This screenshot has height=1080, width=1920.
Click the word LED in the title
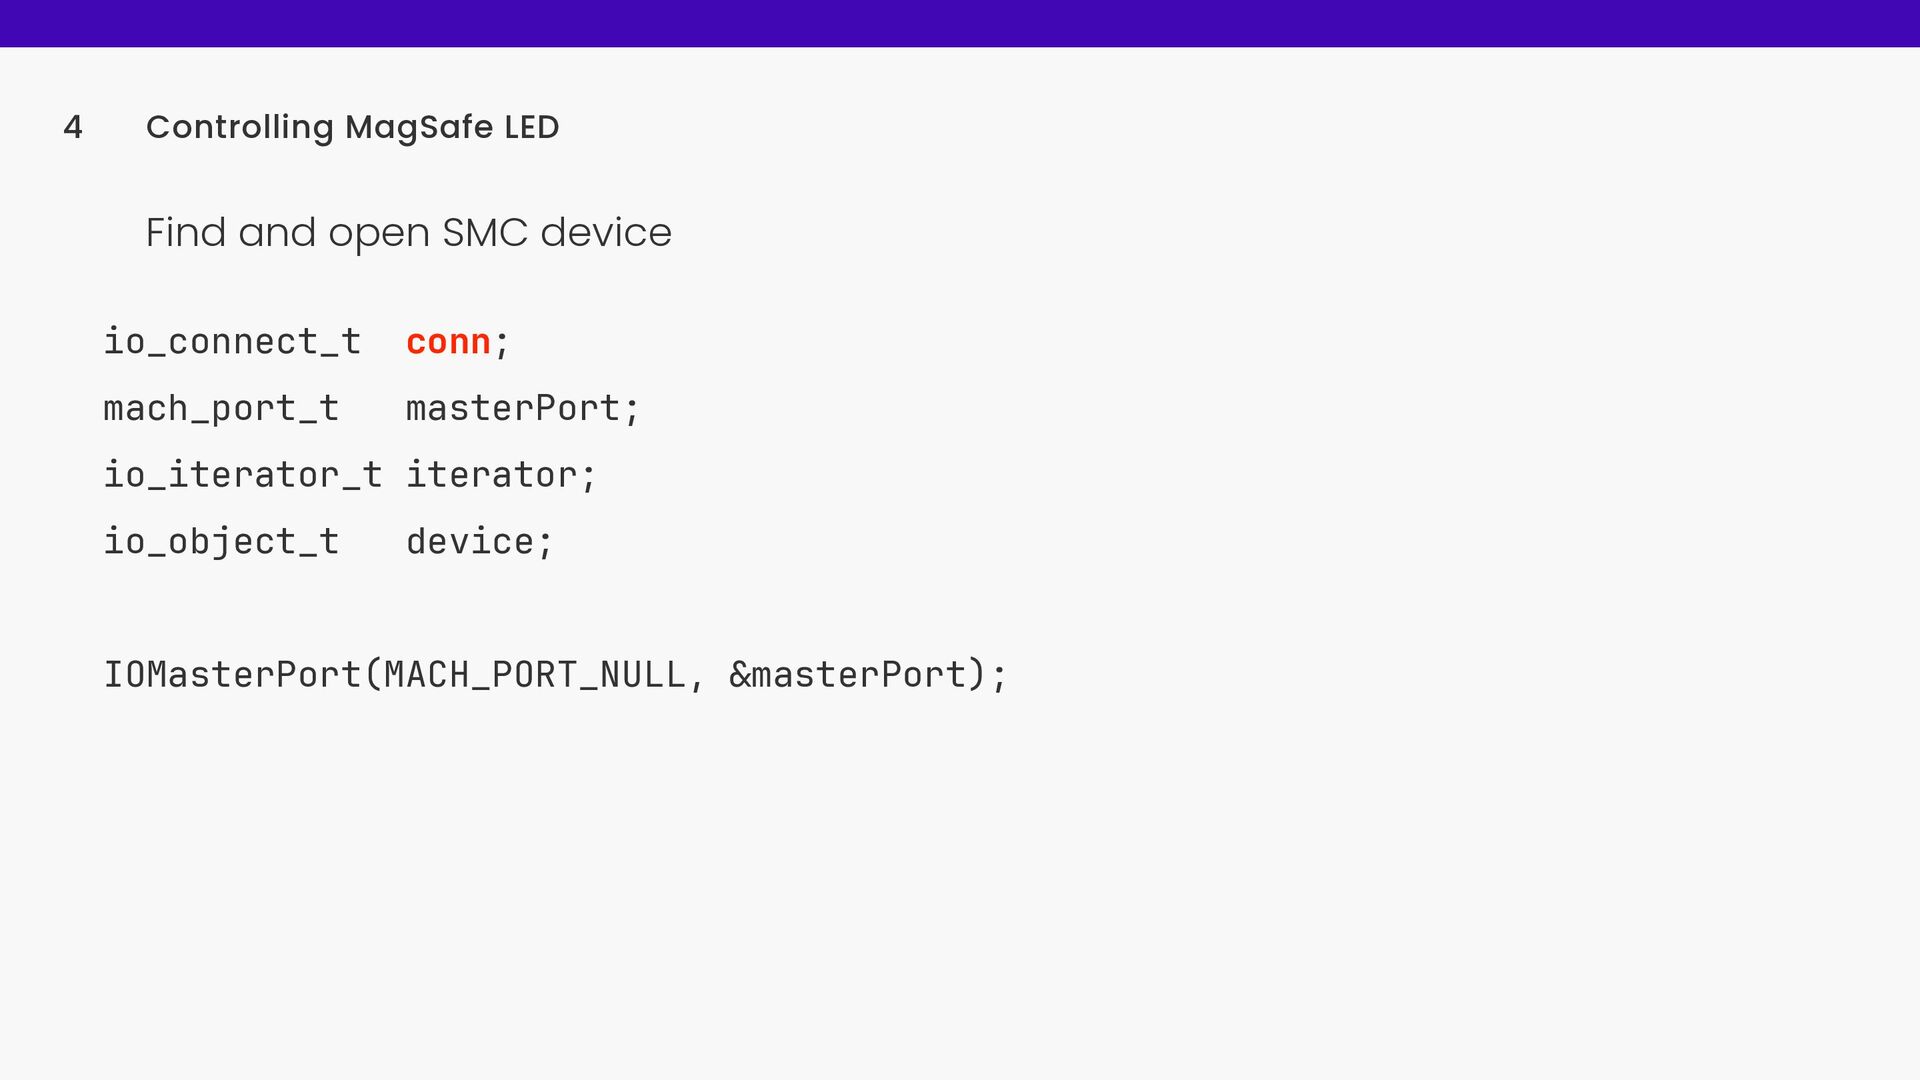pyautogui.click(x=532, y=127)
